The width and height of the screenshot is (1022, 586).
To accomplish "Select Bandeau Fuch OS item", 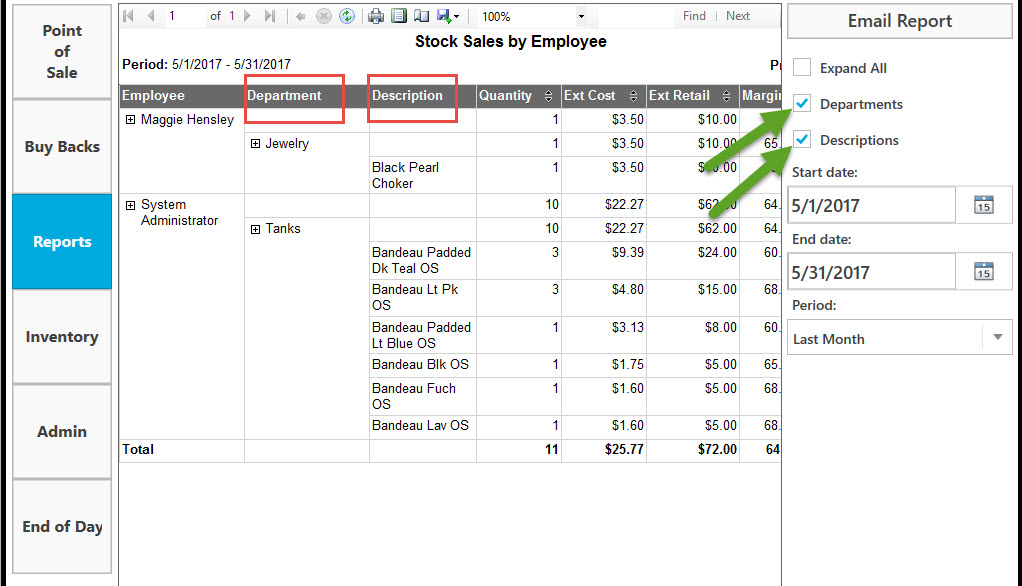I will tap(414, 396).
